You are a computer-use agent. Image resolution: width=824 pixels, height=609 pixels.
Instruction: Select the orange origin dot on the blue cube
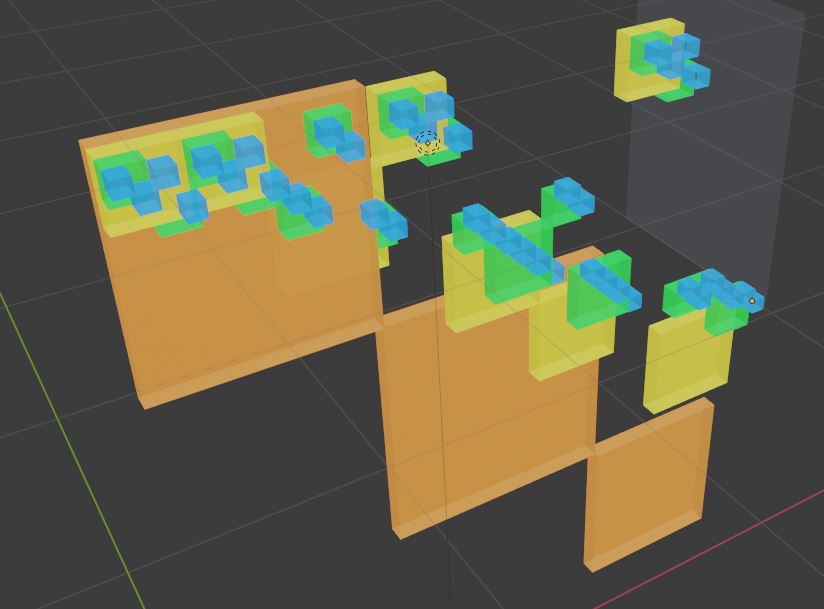[752, 301]
